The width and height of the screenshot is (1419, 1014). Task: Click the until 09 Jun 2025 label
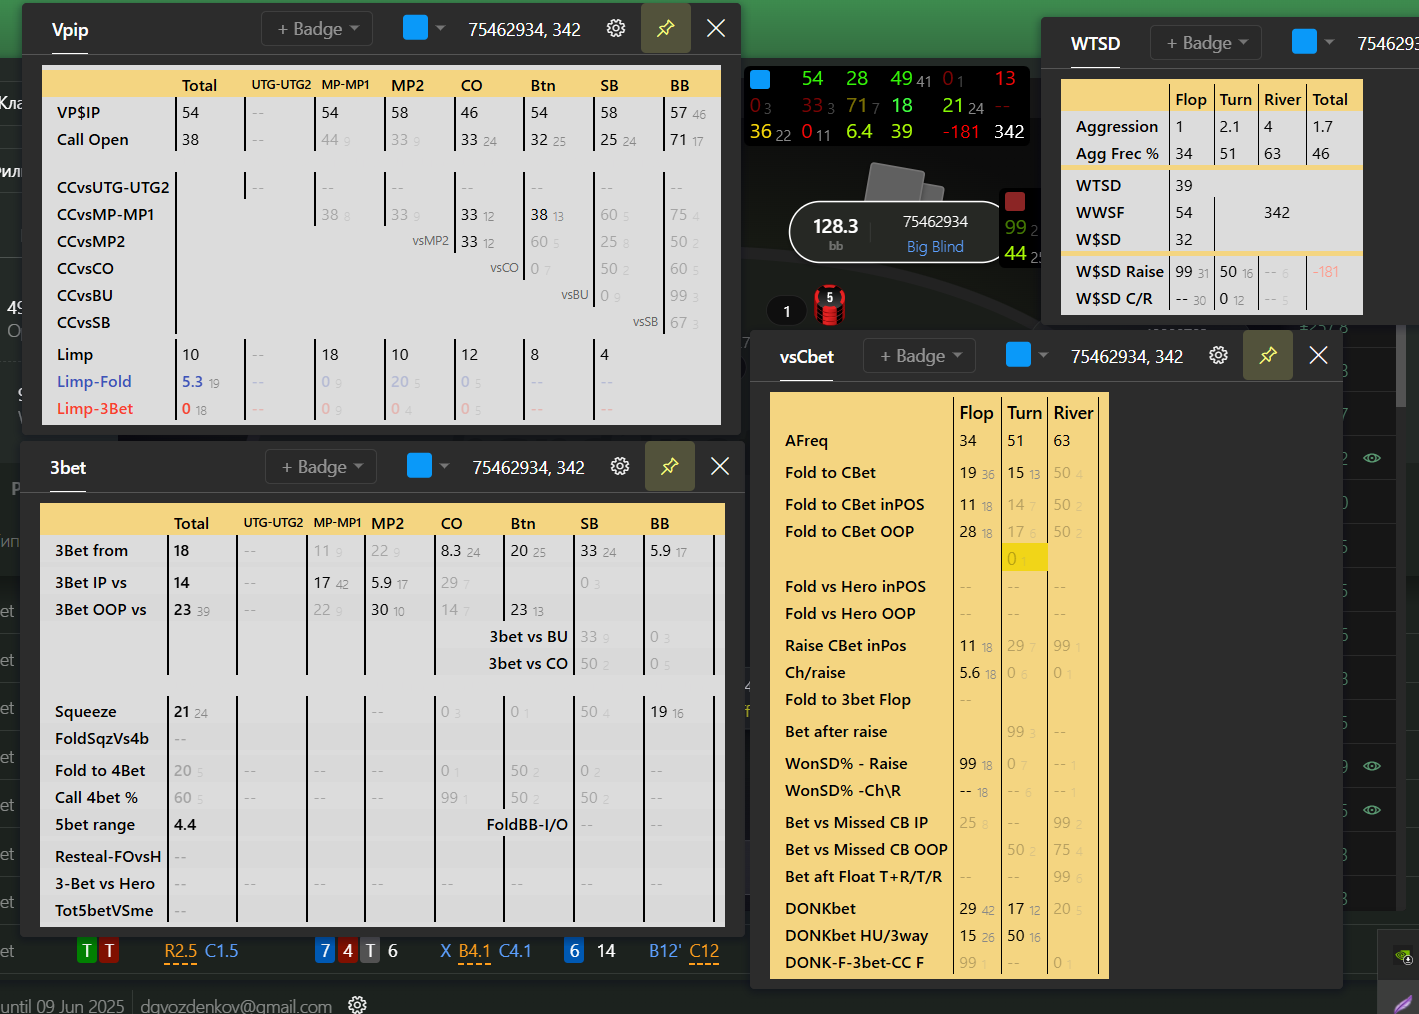62,1006
